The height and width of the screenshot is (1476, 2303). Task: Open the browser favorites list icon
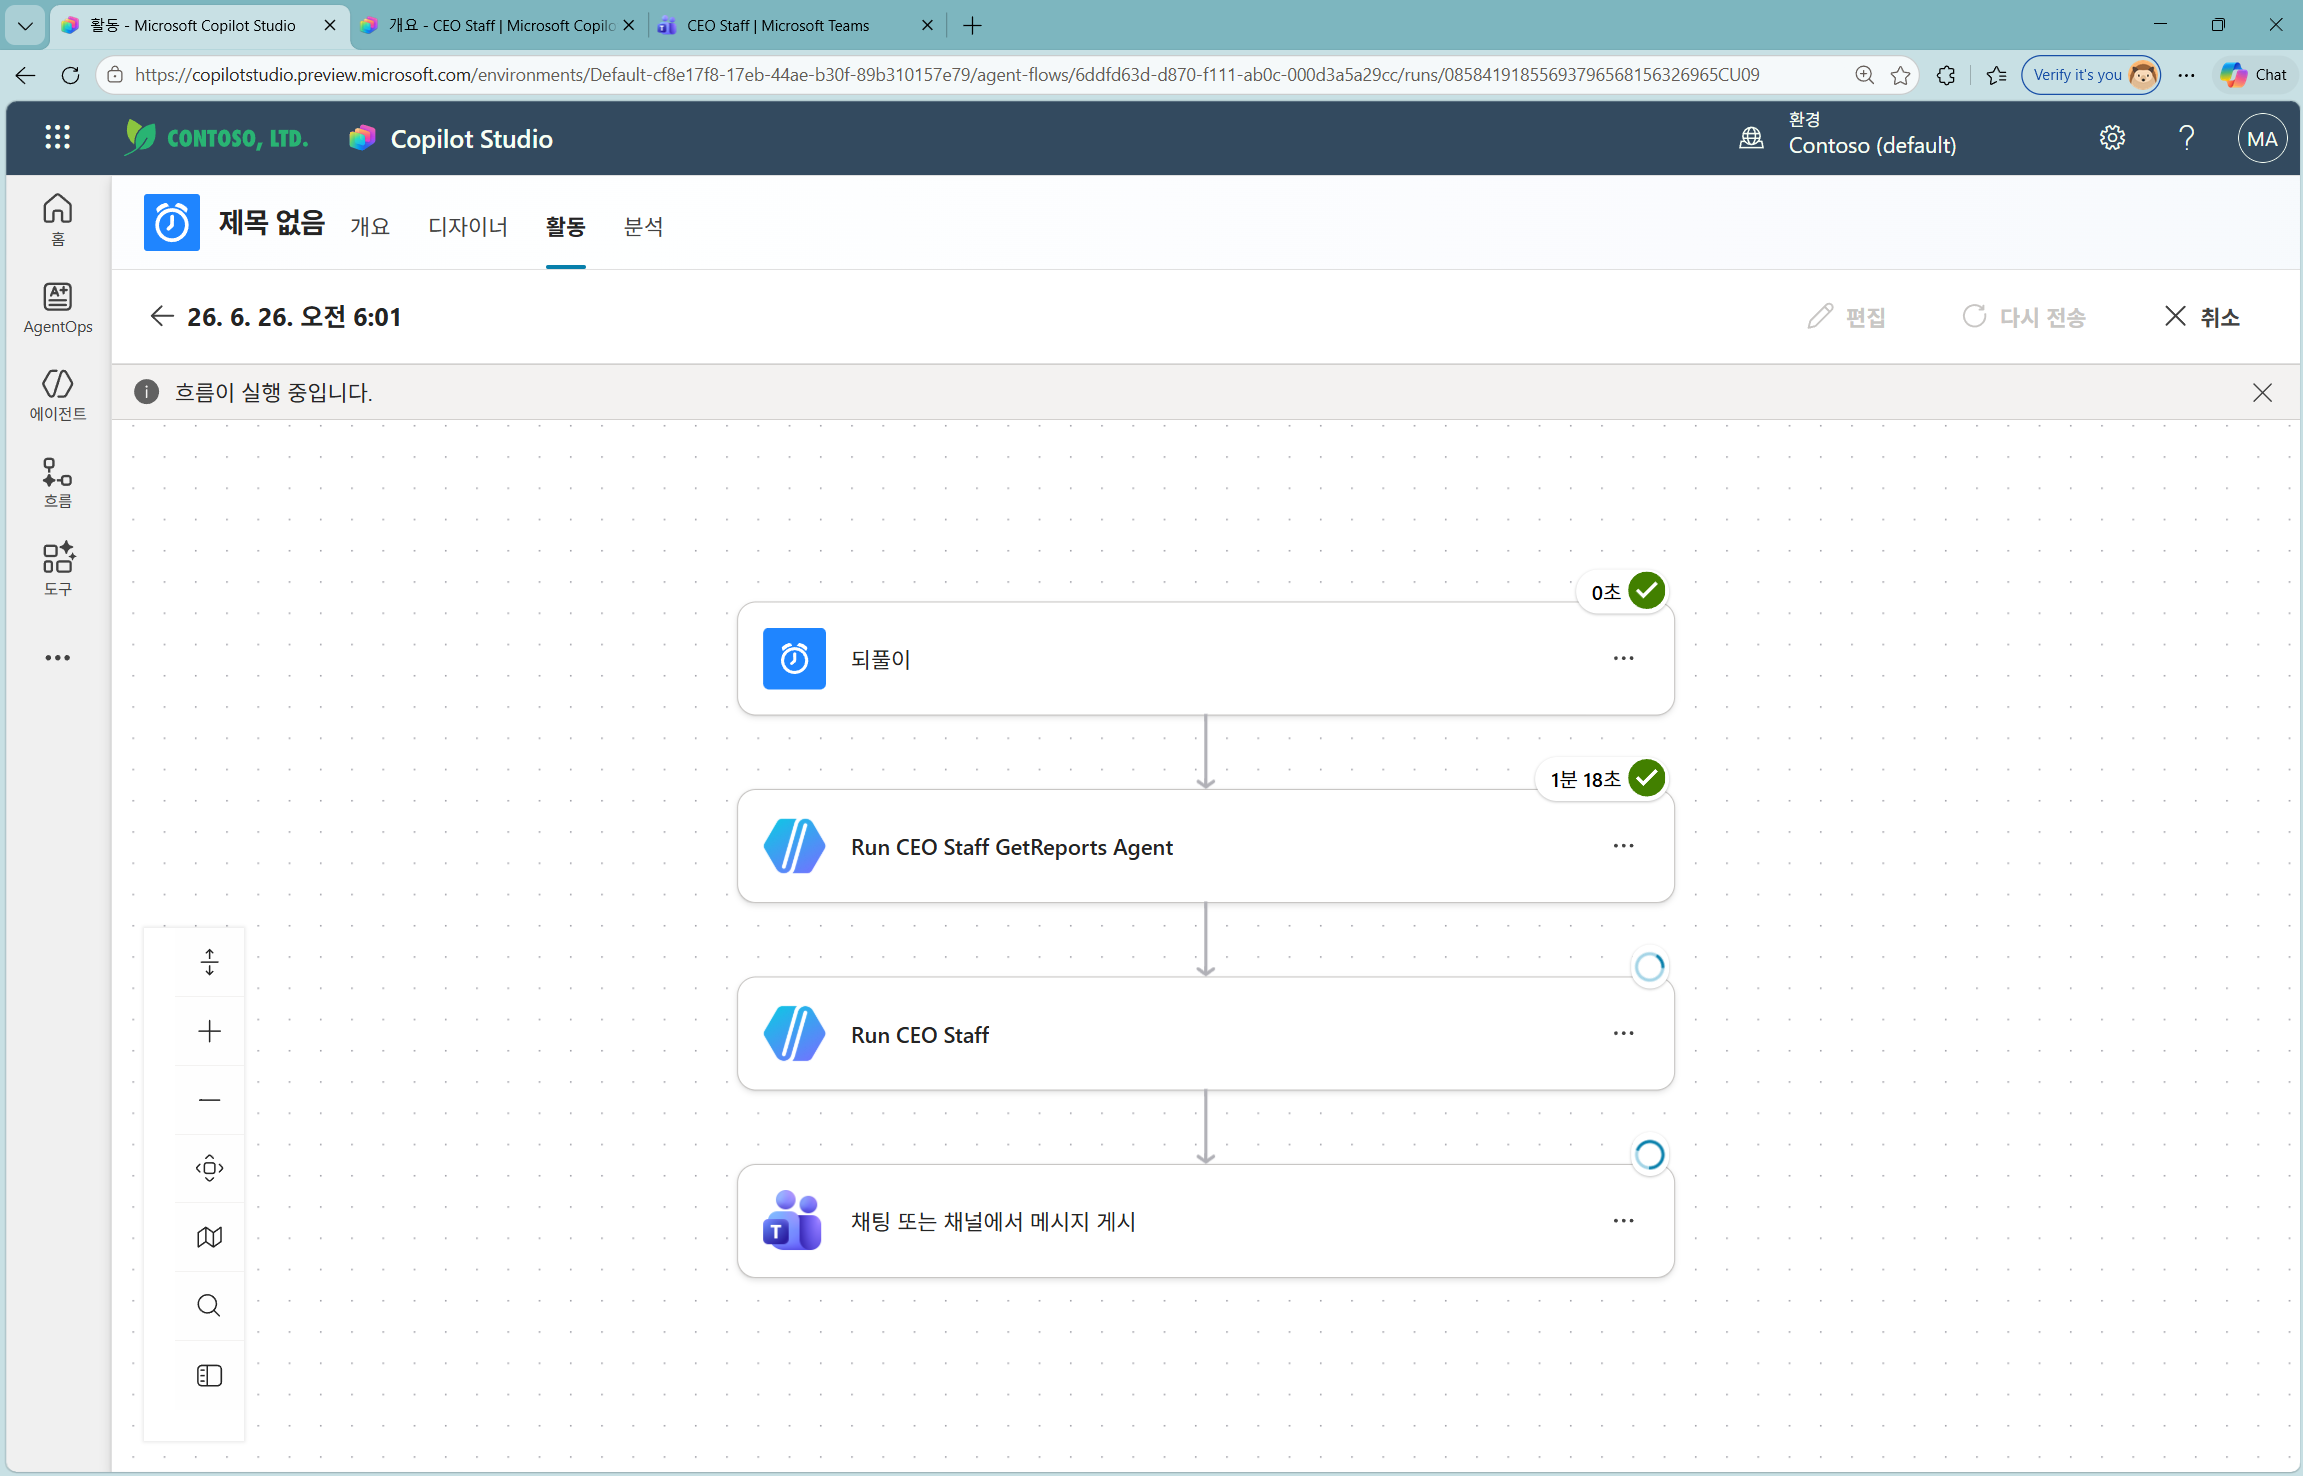pos(1996,75)
